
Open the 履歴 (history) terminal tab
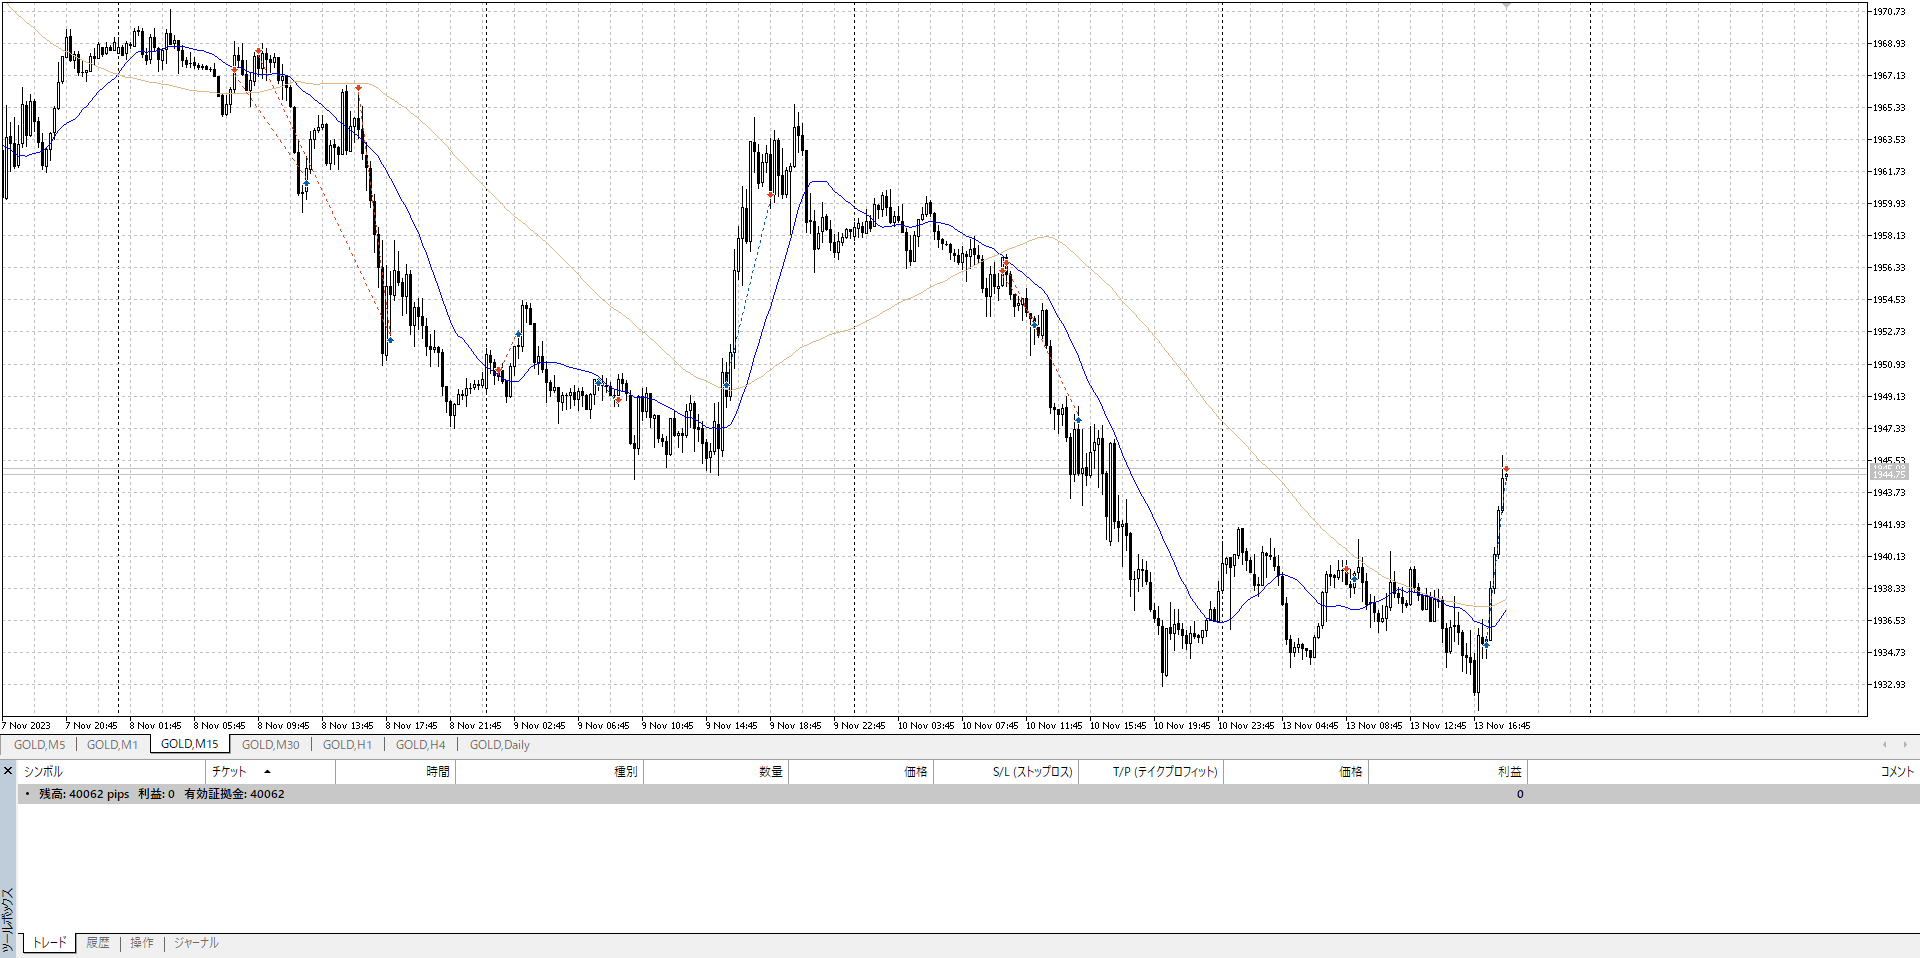pos(98,943)
